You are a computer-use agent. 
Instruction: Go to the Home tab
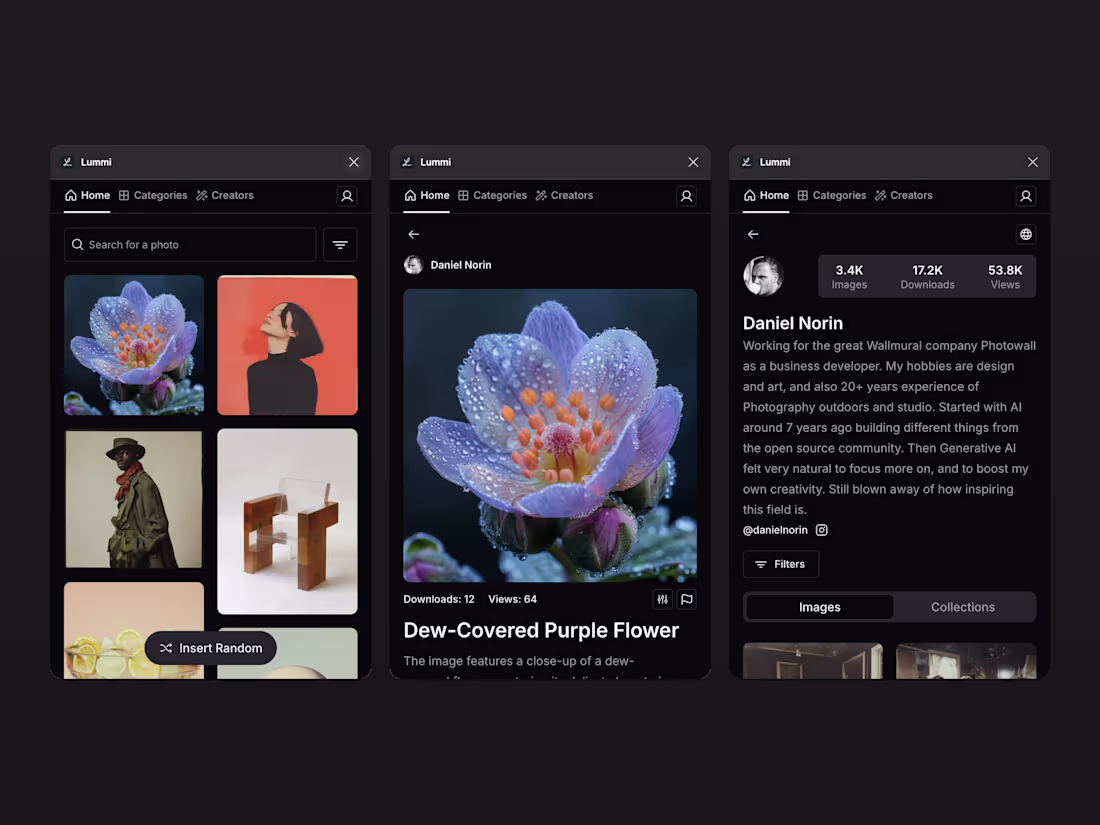pyautogui.click(x=87, y=195)
